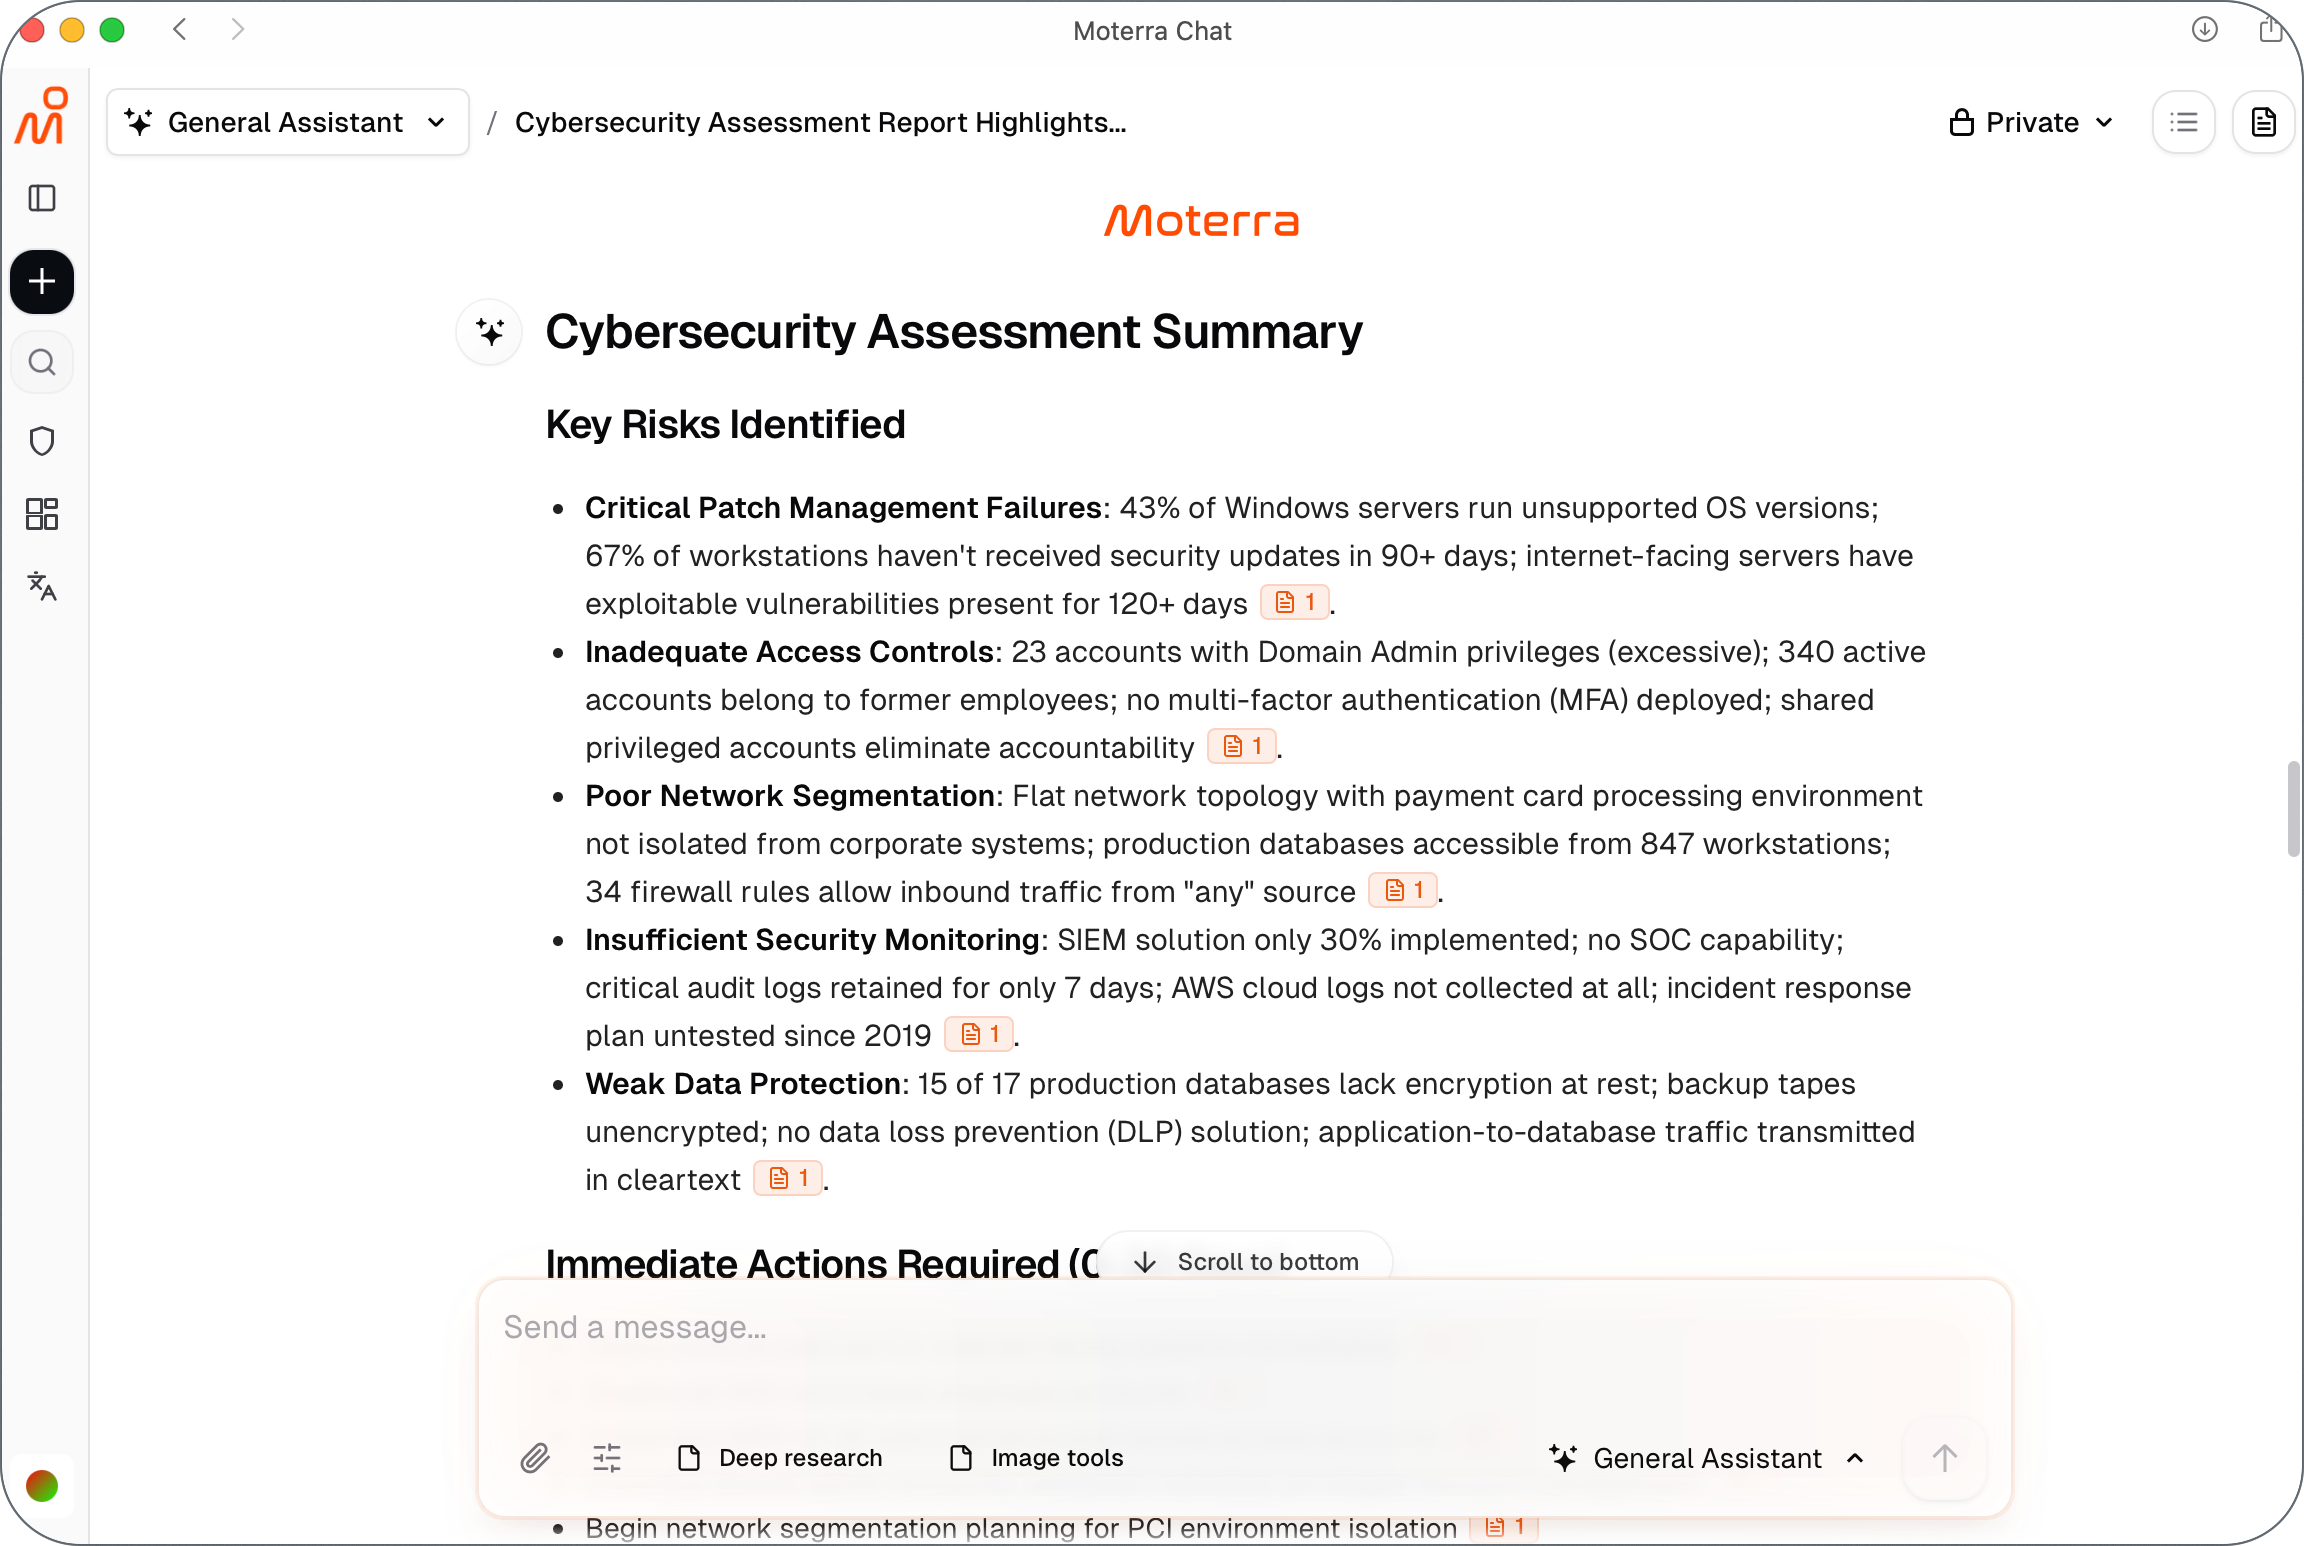
Task: Click the document icon at top right
Action: point(2264,122)
